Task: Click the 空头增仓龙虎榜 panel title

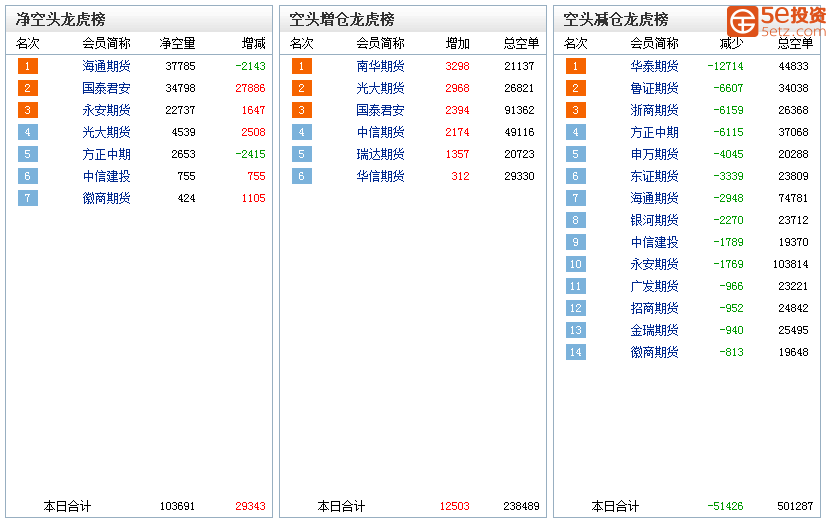Action: click(342, 20)
